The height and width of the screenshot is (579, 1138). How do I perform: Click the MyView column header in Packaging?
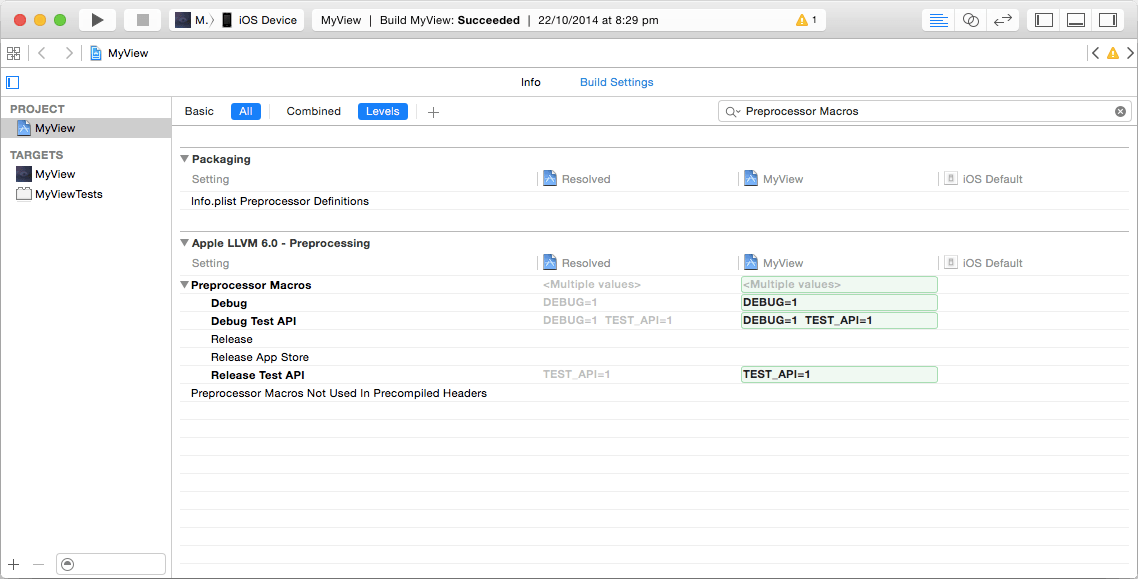pos(774,179)
